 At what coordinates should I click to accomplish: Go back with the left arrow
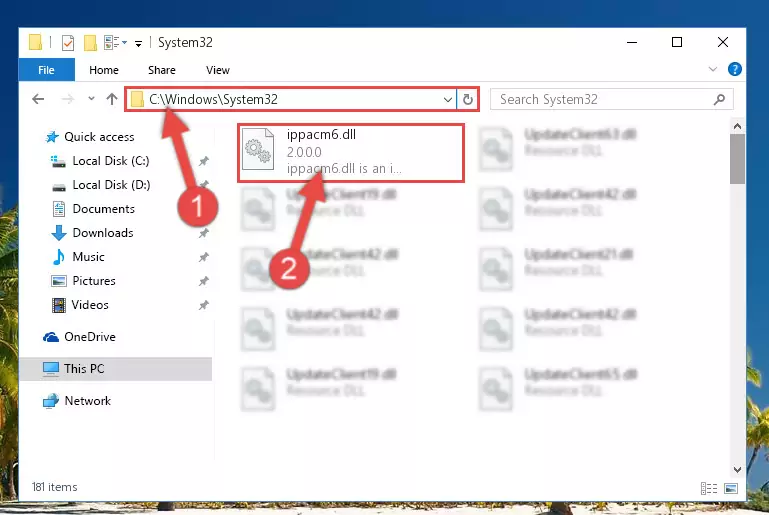point(38,100)
